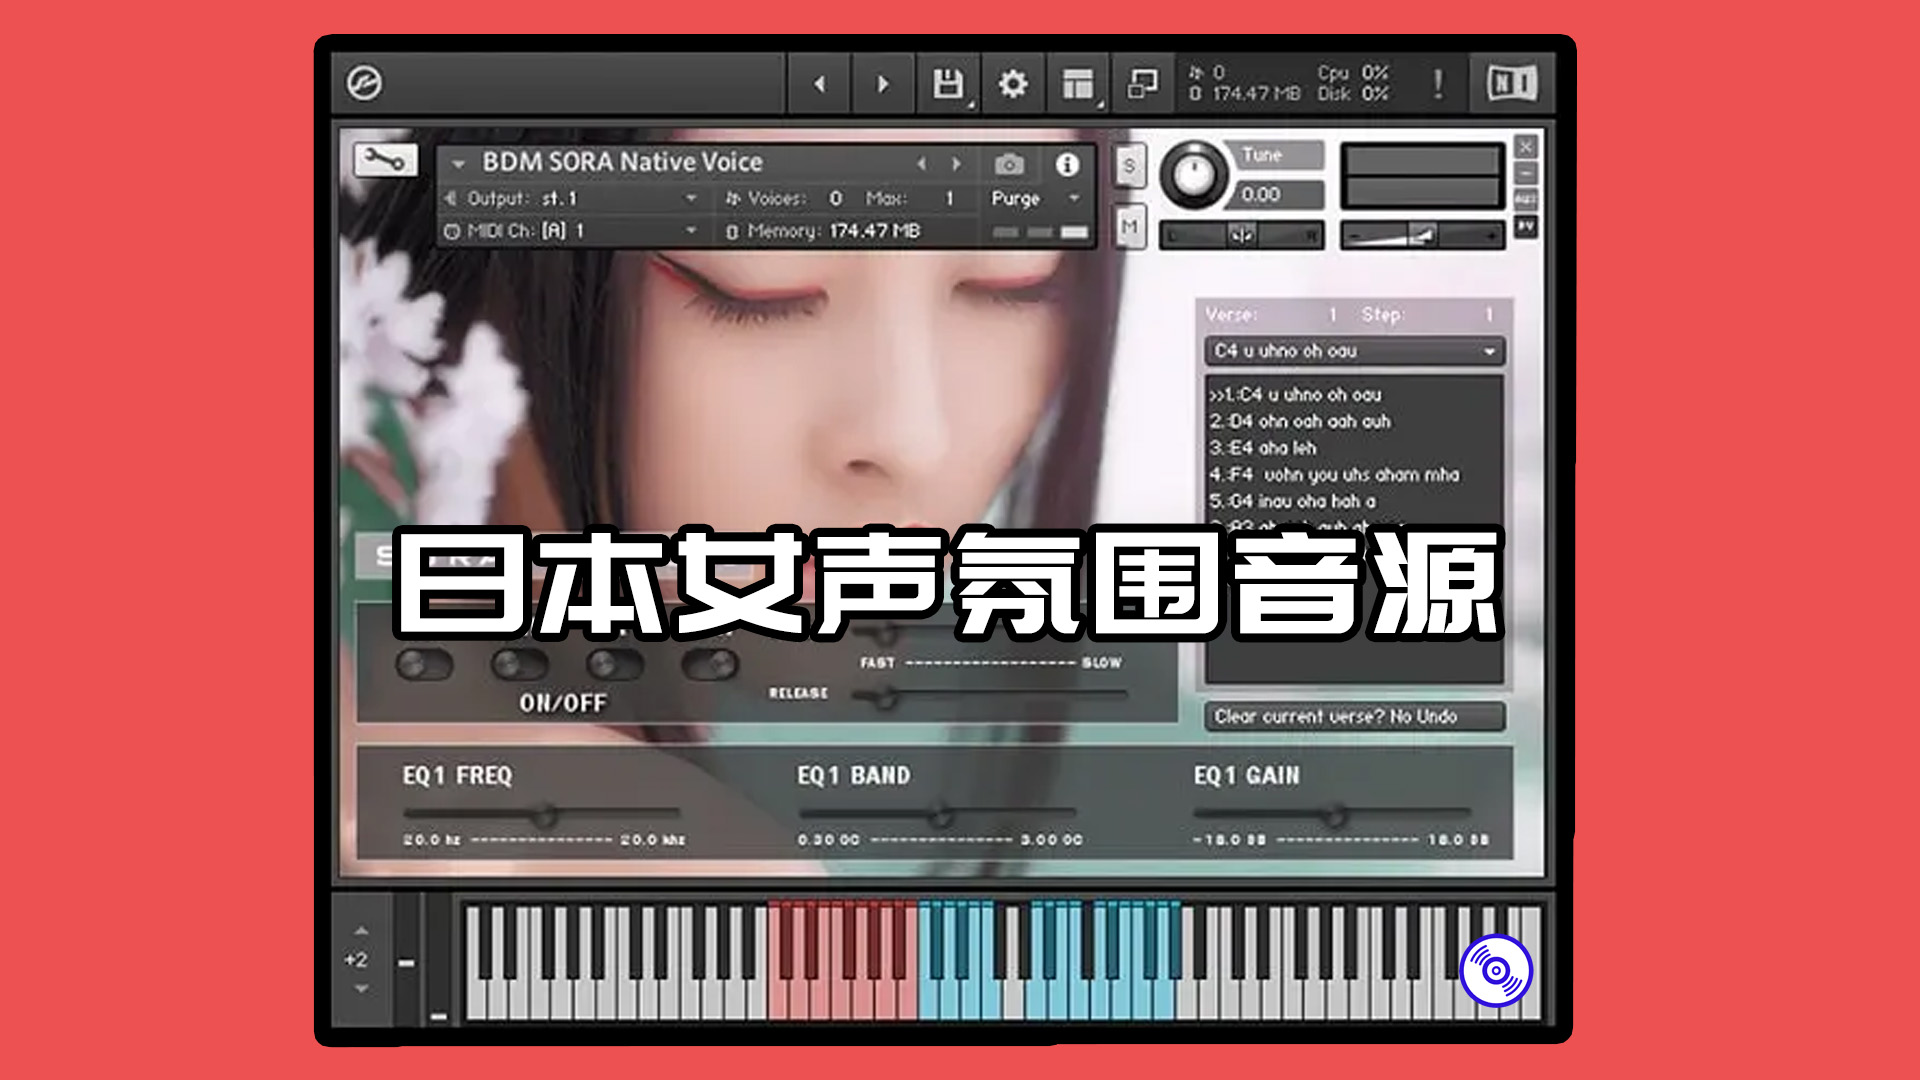Remove instrument with the X button
Viewport: 1920px width, 1080px height.
pyautogui.click(x=1526, y=147)
